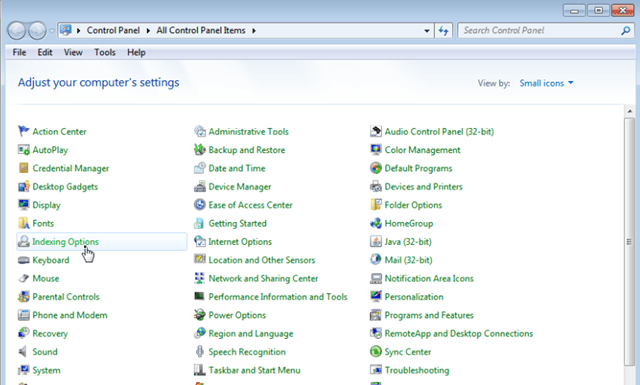This screenshot has height=385, width=640.
Task: Click the Desktop Gadgets icon
Action: pyautogui.click(x=24, y=186)
